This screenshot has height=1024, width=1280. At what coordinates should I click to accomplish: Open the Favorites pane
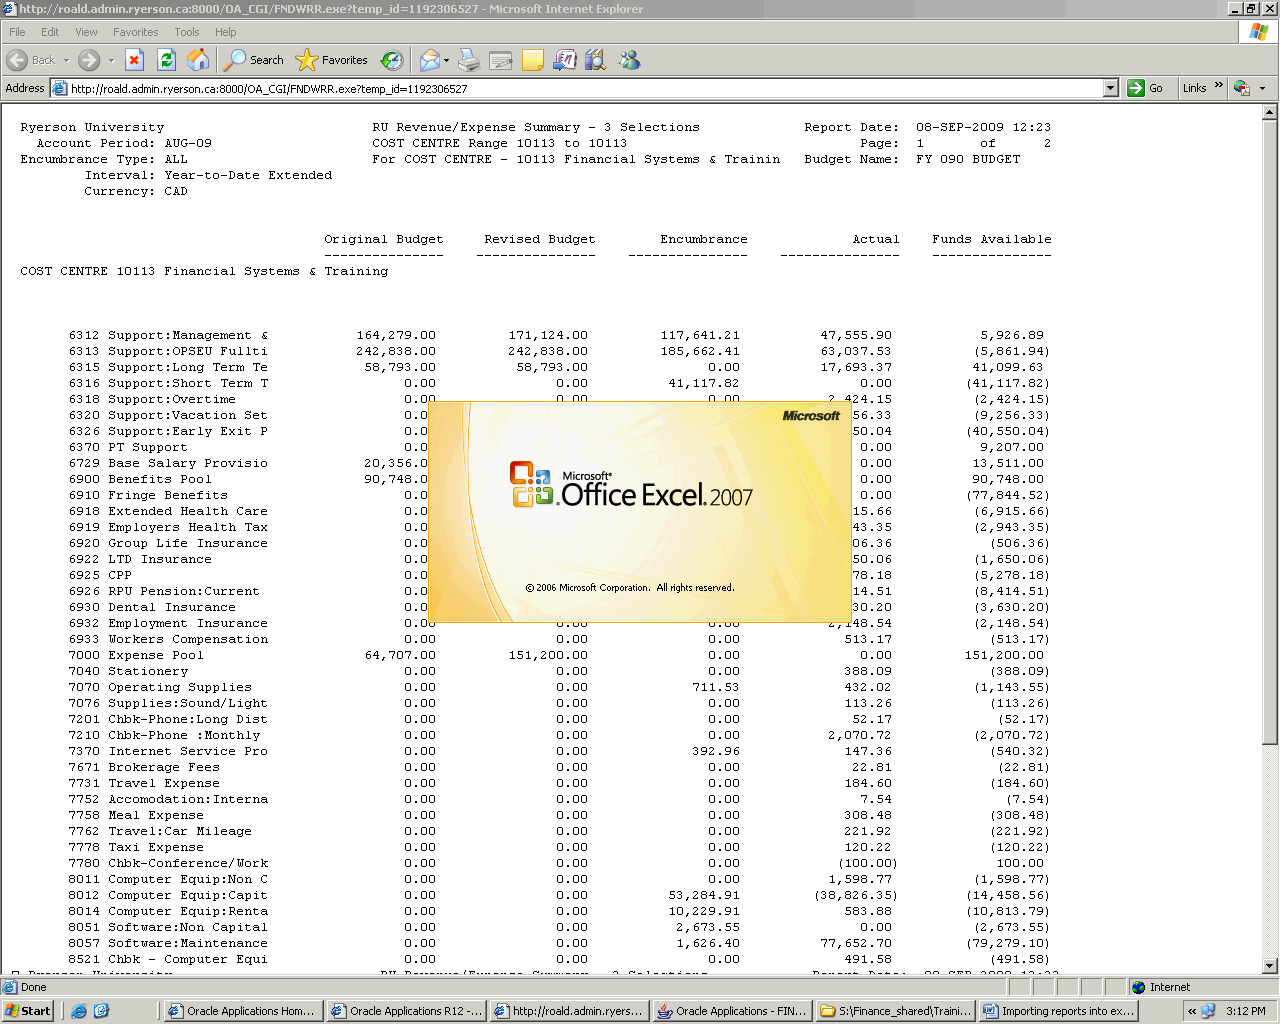tap(333, 60)
